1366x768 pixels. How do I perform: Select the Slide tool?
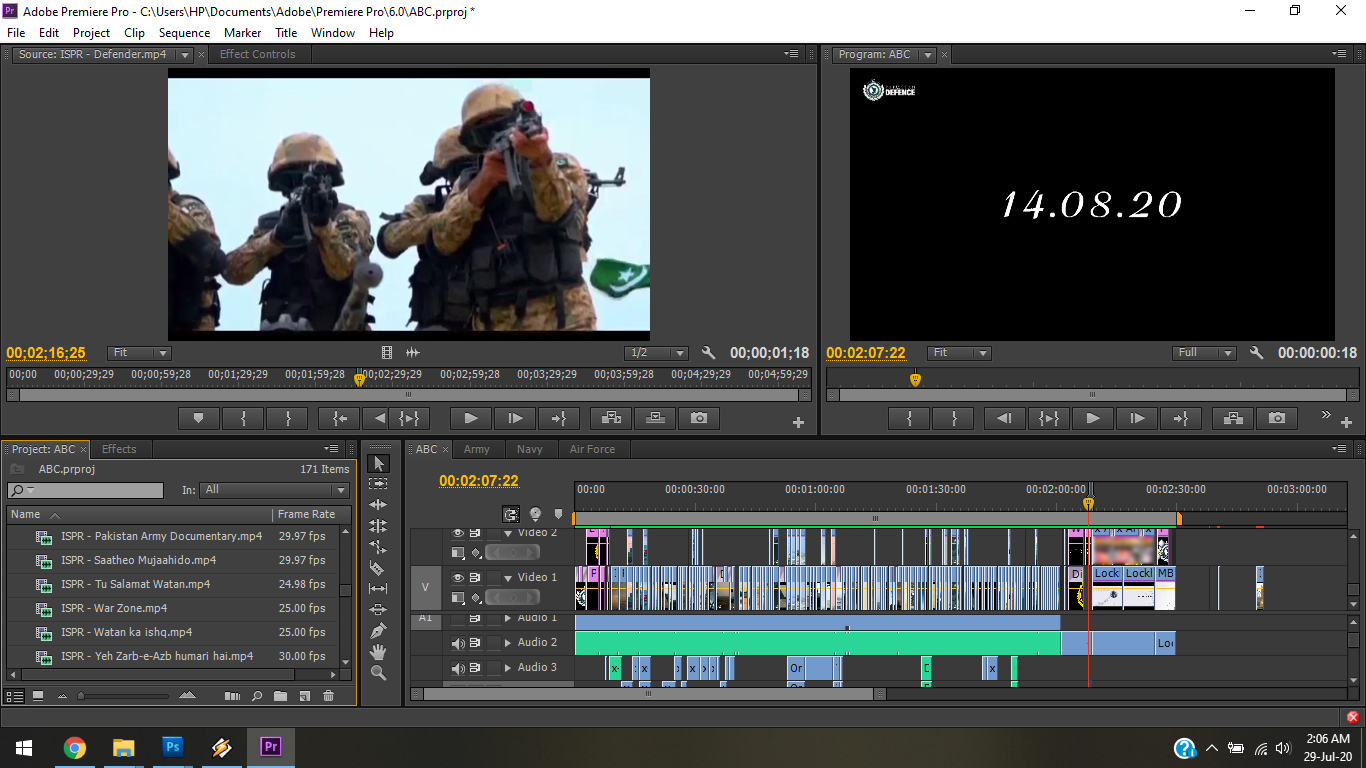click(x=378, y=610)
